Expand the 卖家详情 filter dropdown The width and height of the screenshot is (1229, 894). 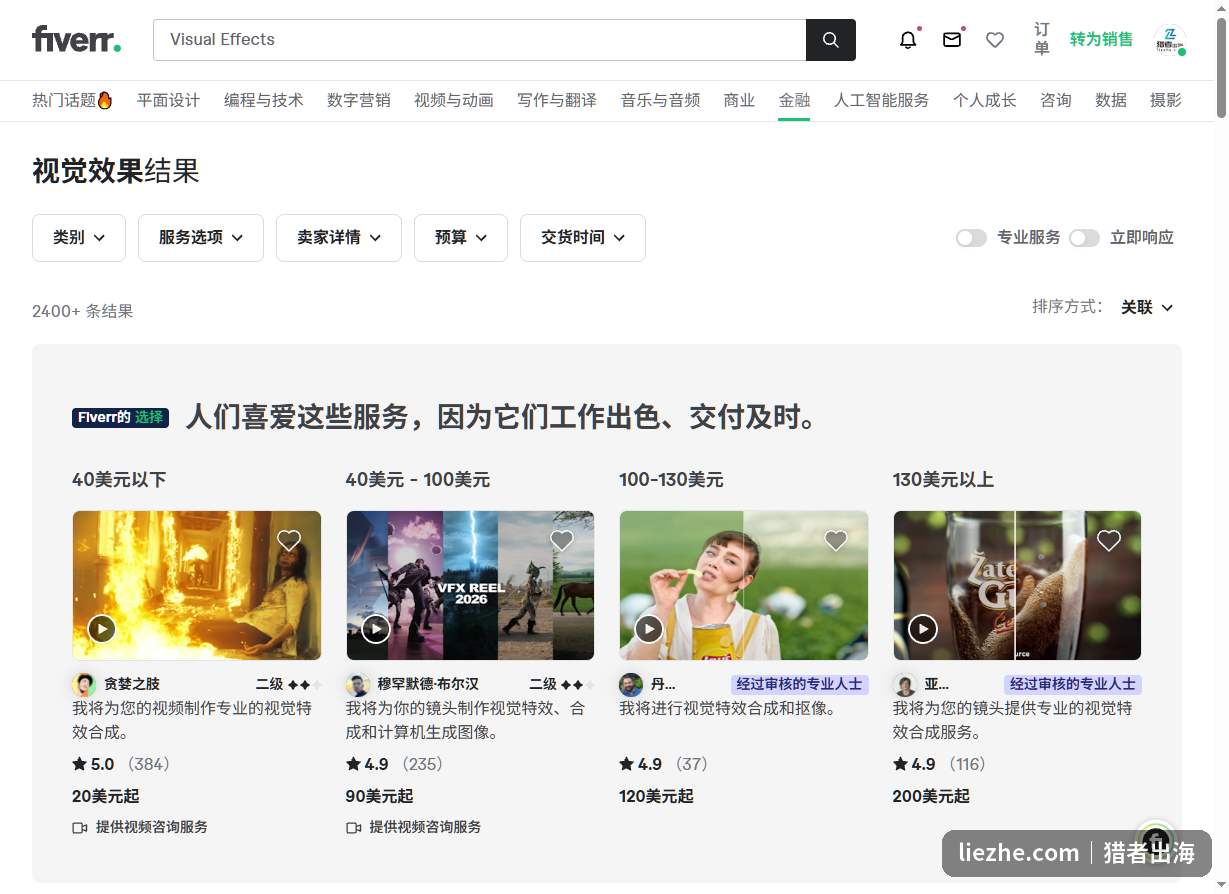click(339, 238)
